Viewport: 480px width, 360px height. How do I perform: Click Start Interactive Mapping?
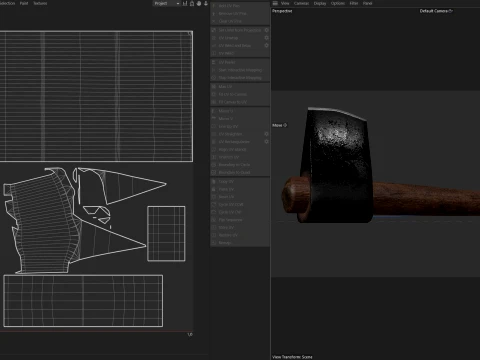point(240,70)
